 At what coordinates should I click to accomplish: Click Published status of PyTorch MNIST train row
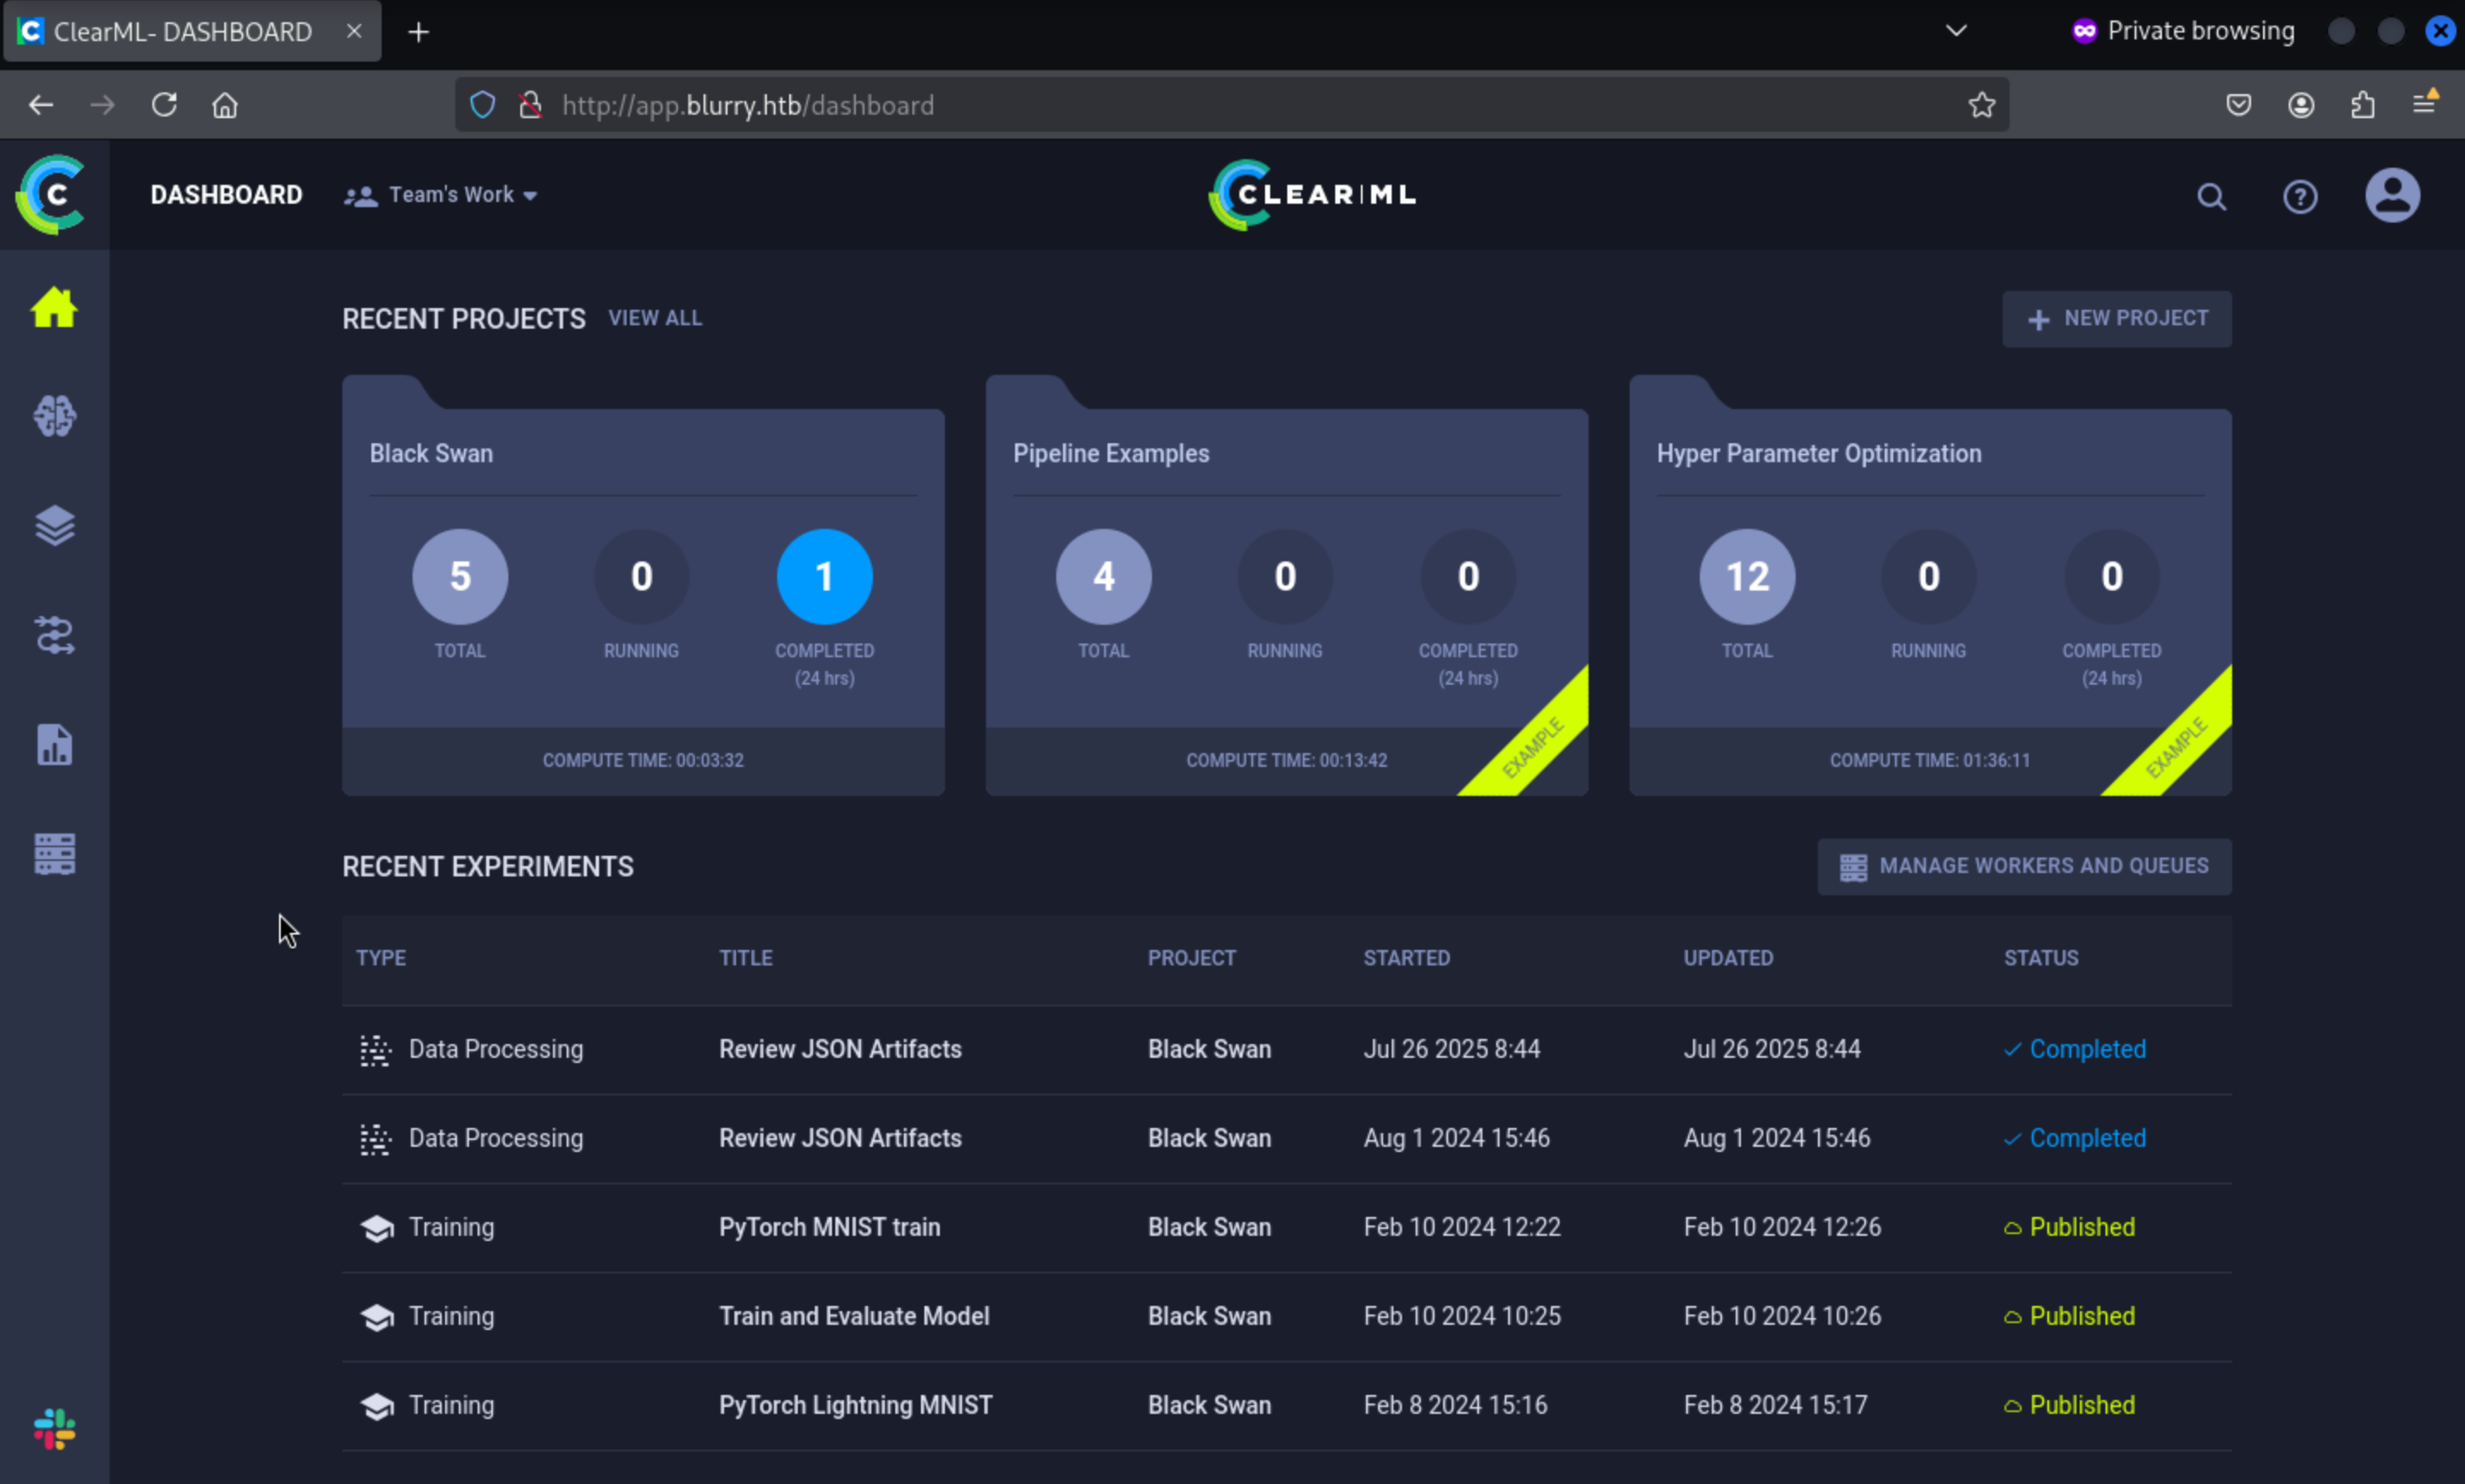(x=2069, y=1227)
